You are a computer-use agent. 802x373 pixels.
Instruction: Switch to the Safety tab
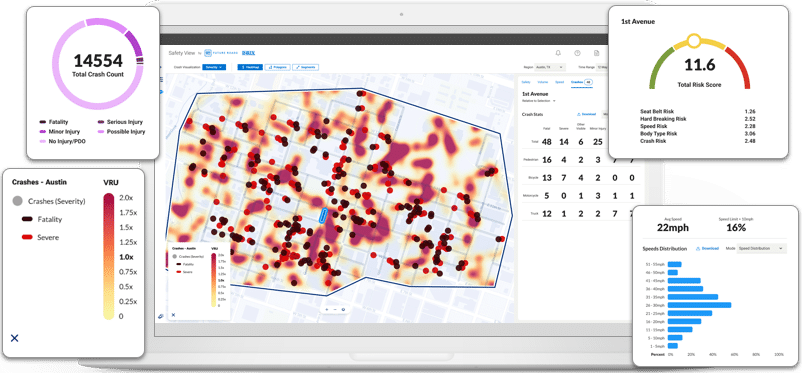click(x=526, y=82)
